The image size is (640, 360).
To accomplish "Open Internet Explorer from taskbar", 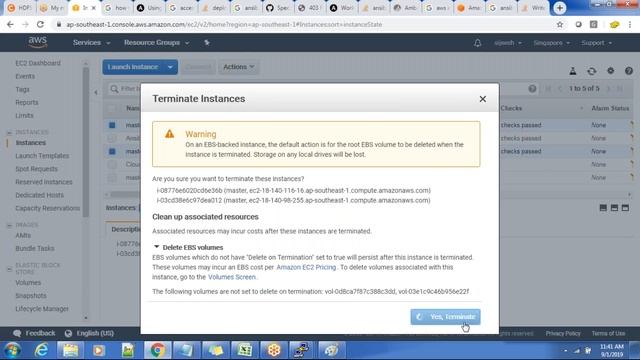I will [41, 350].
